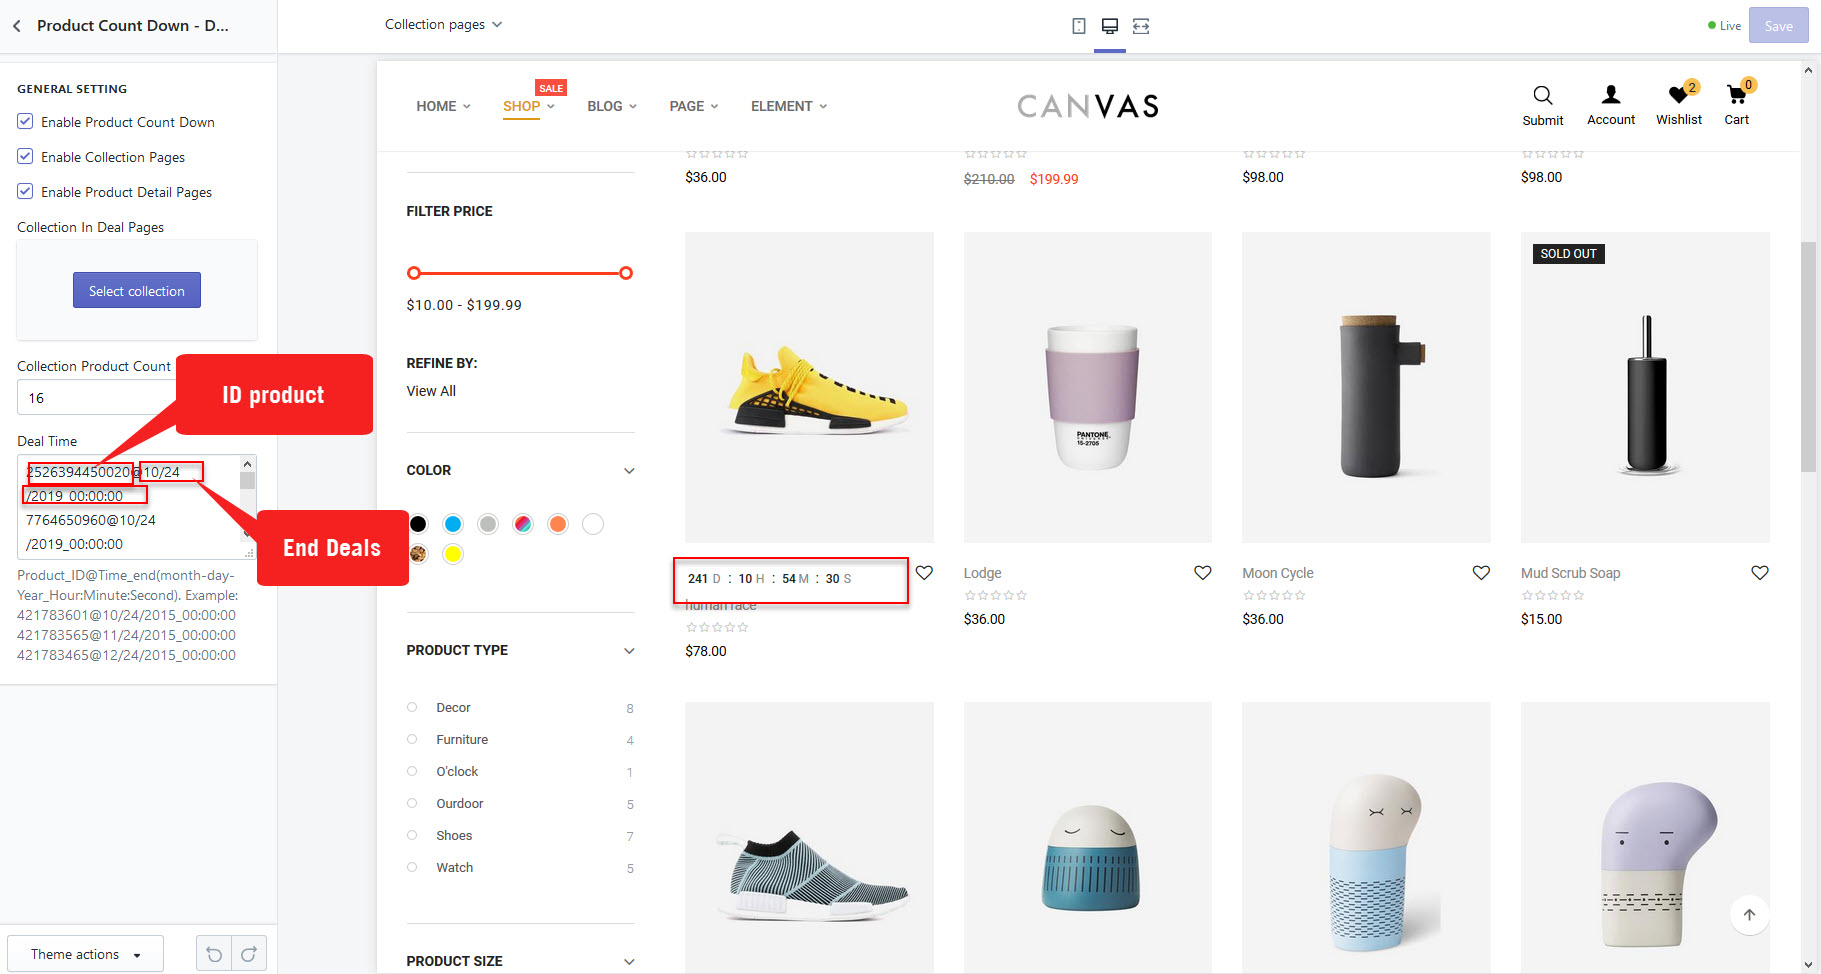Image resolution: width=1821 pixels, height=974 pixels.
Task: Click the View All link
Action: pos(431,391)
